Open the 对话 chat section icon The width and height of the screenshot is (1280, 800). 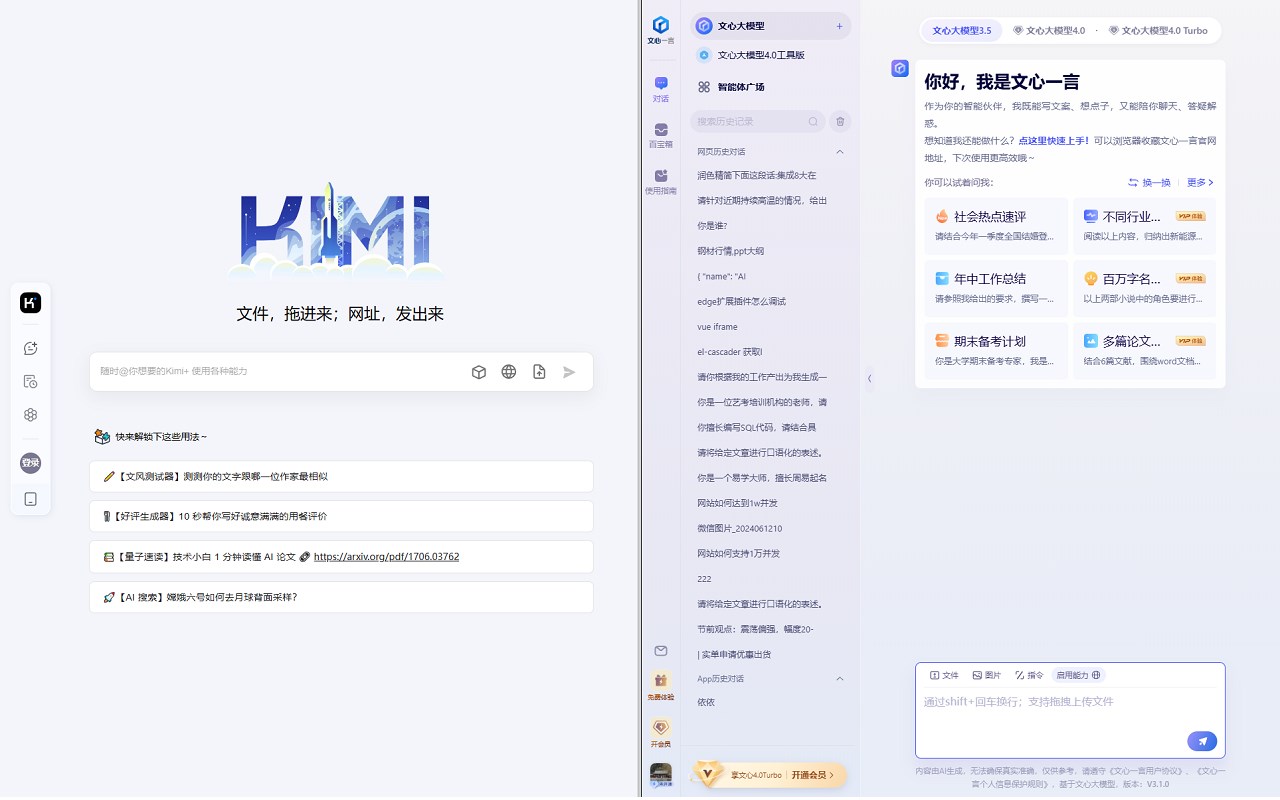(661, 89)
